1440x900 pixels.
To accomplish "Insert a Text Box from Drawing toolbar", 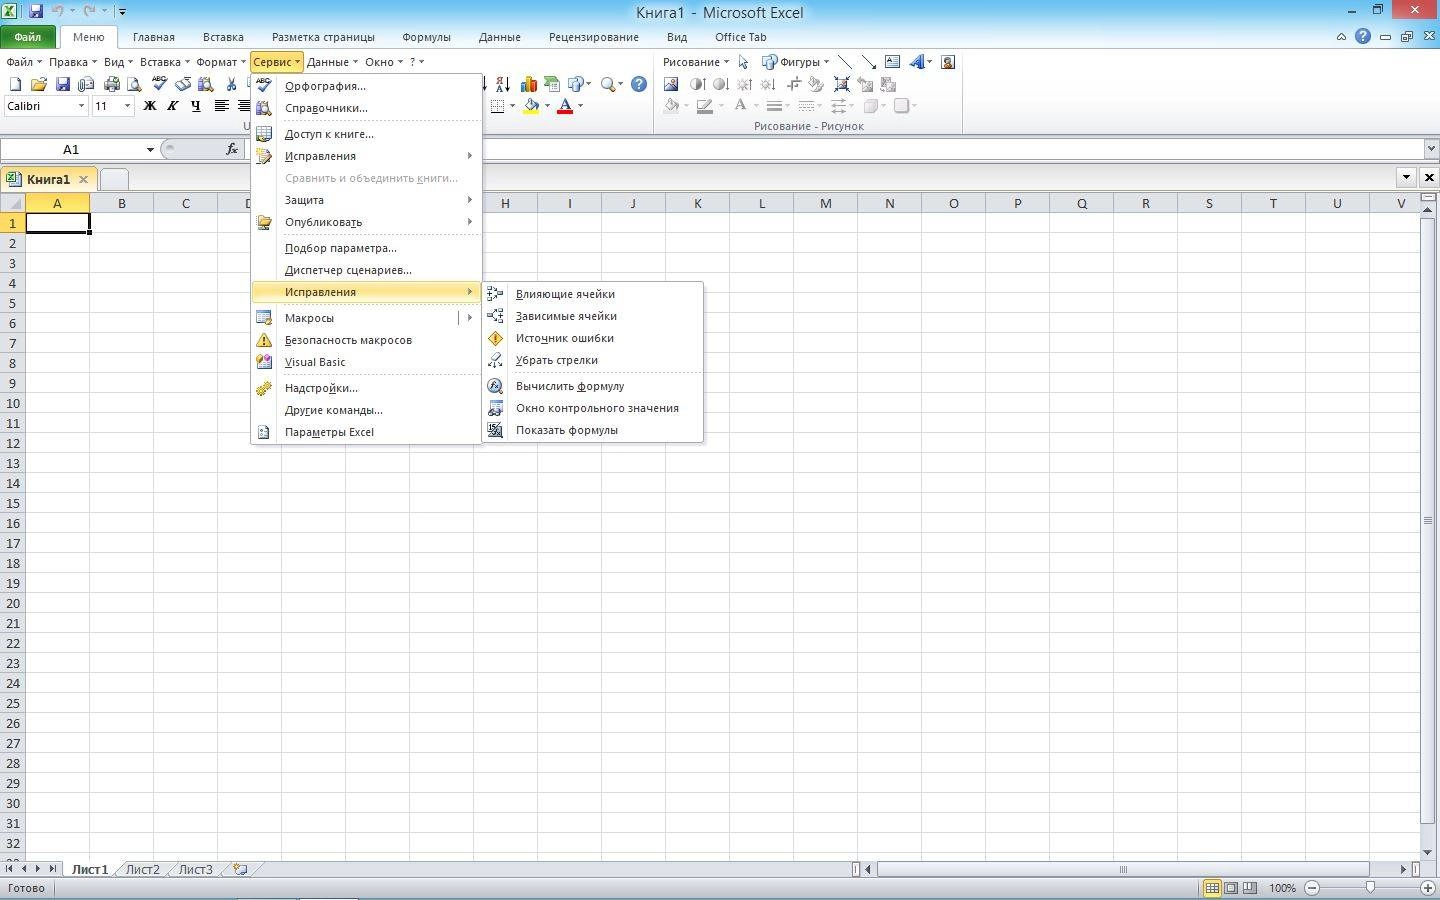I will pos(892,62).
